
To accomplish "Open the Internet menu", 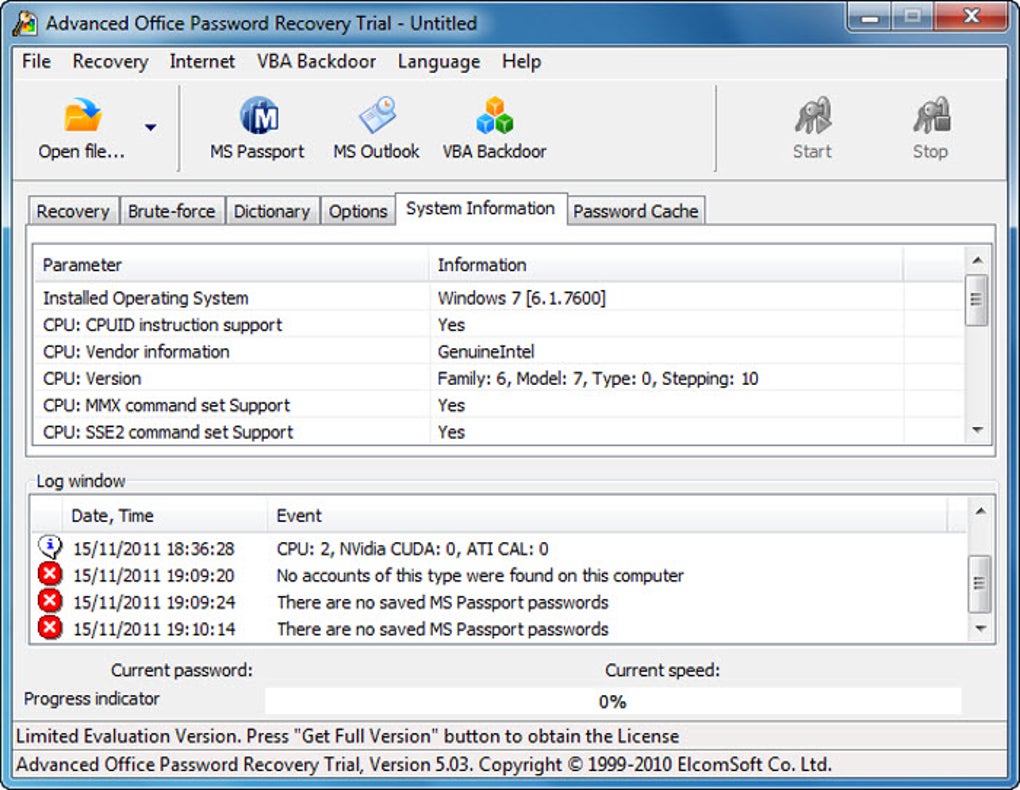I will [202, 61].
